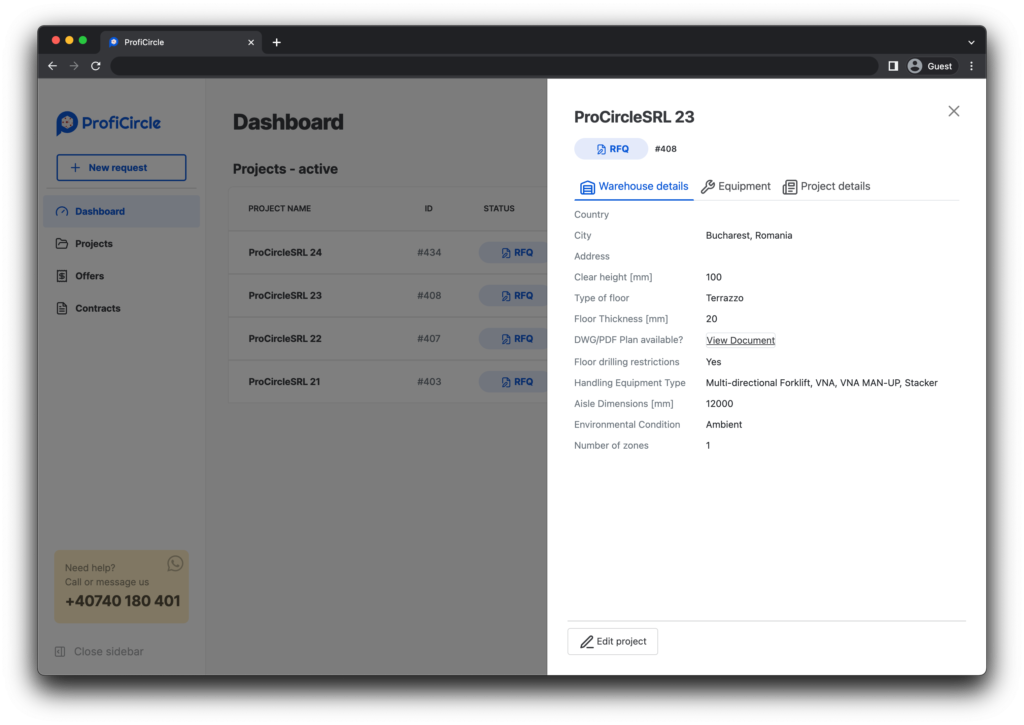Close the ProfiCircle browser tab
The height and width of the screenshot is (725, 1024).
[x=251, y=42]
